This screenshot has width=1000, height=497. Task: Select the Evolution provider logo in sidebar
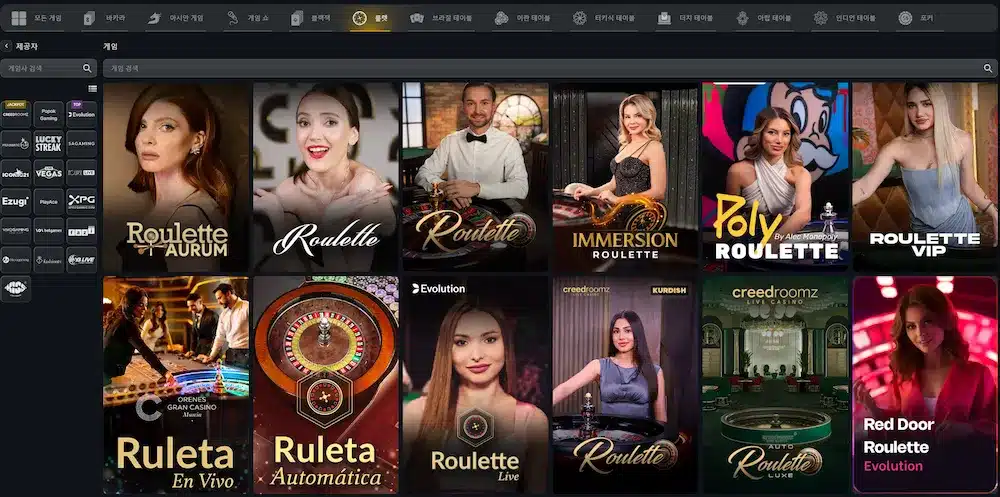click(82, 114)
